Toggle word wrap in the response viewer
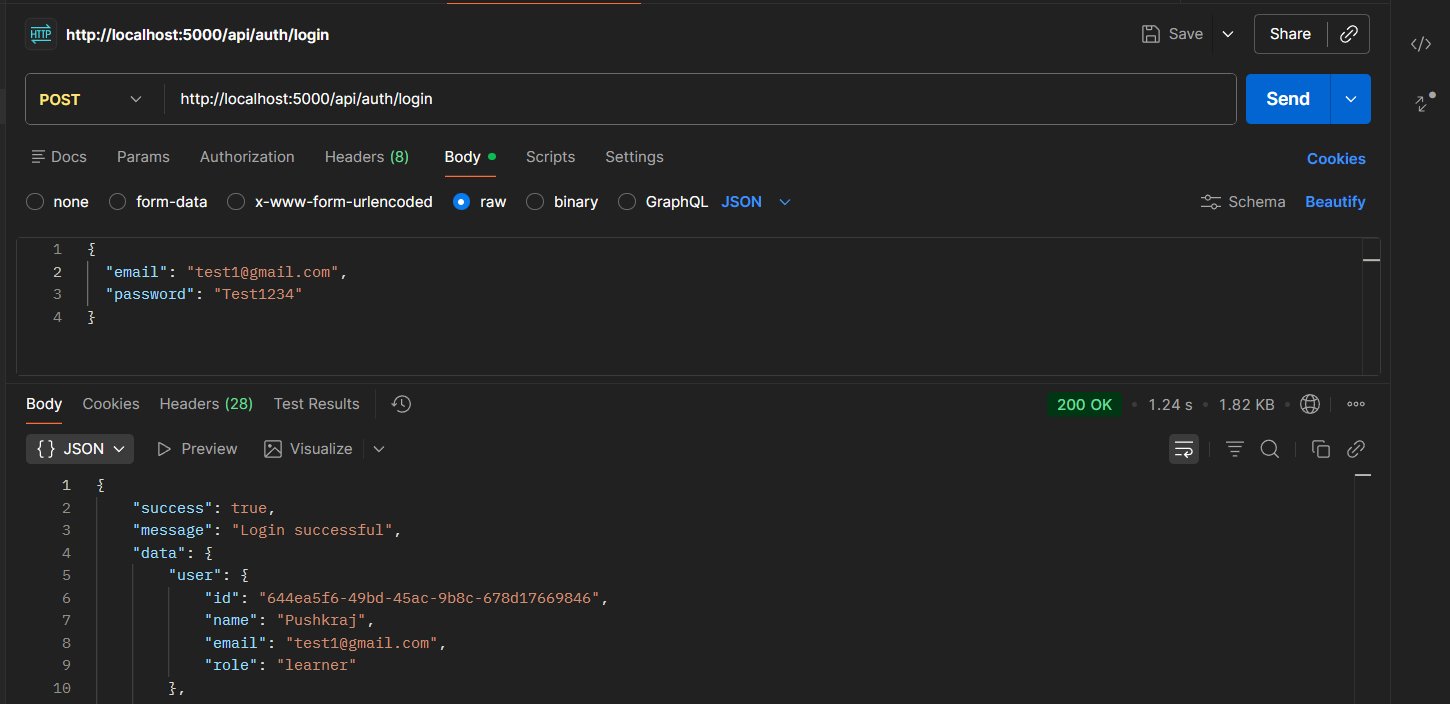 click(1184, 449)
